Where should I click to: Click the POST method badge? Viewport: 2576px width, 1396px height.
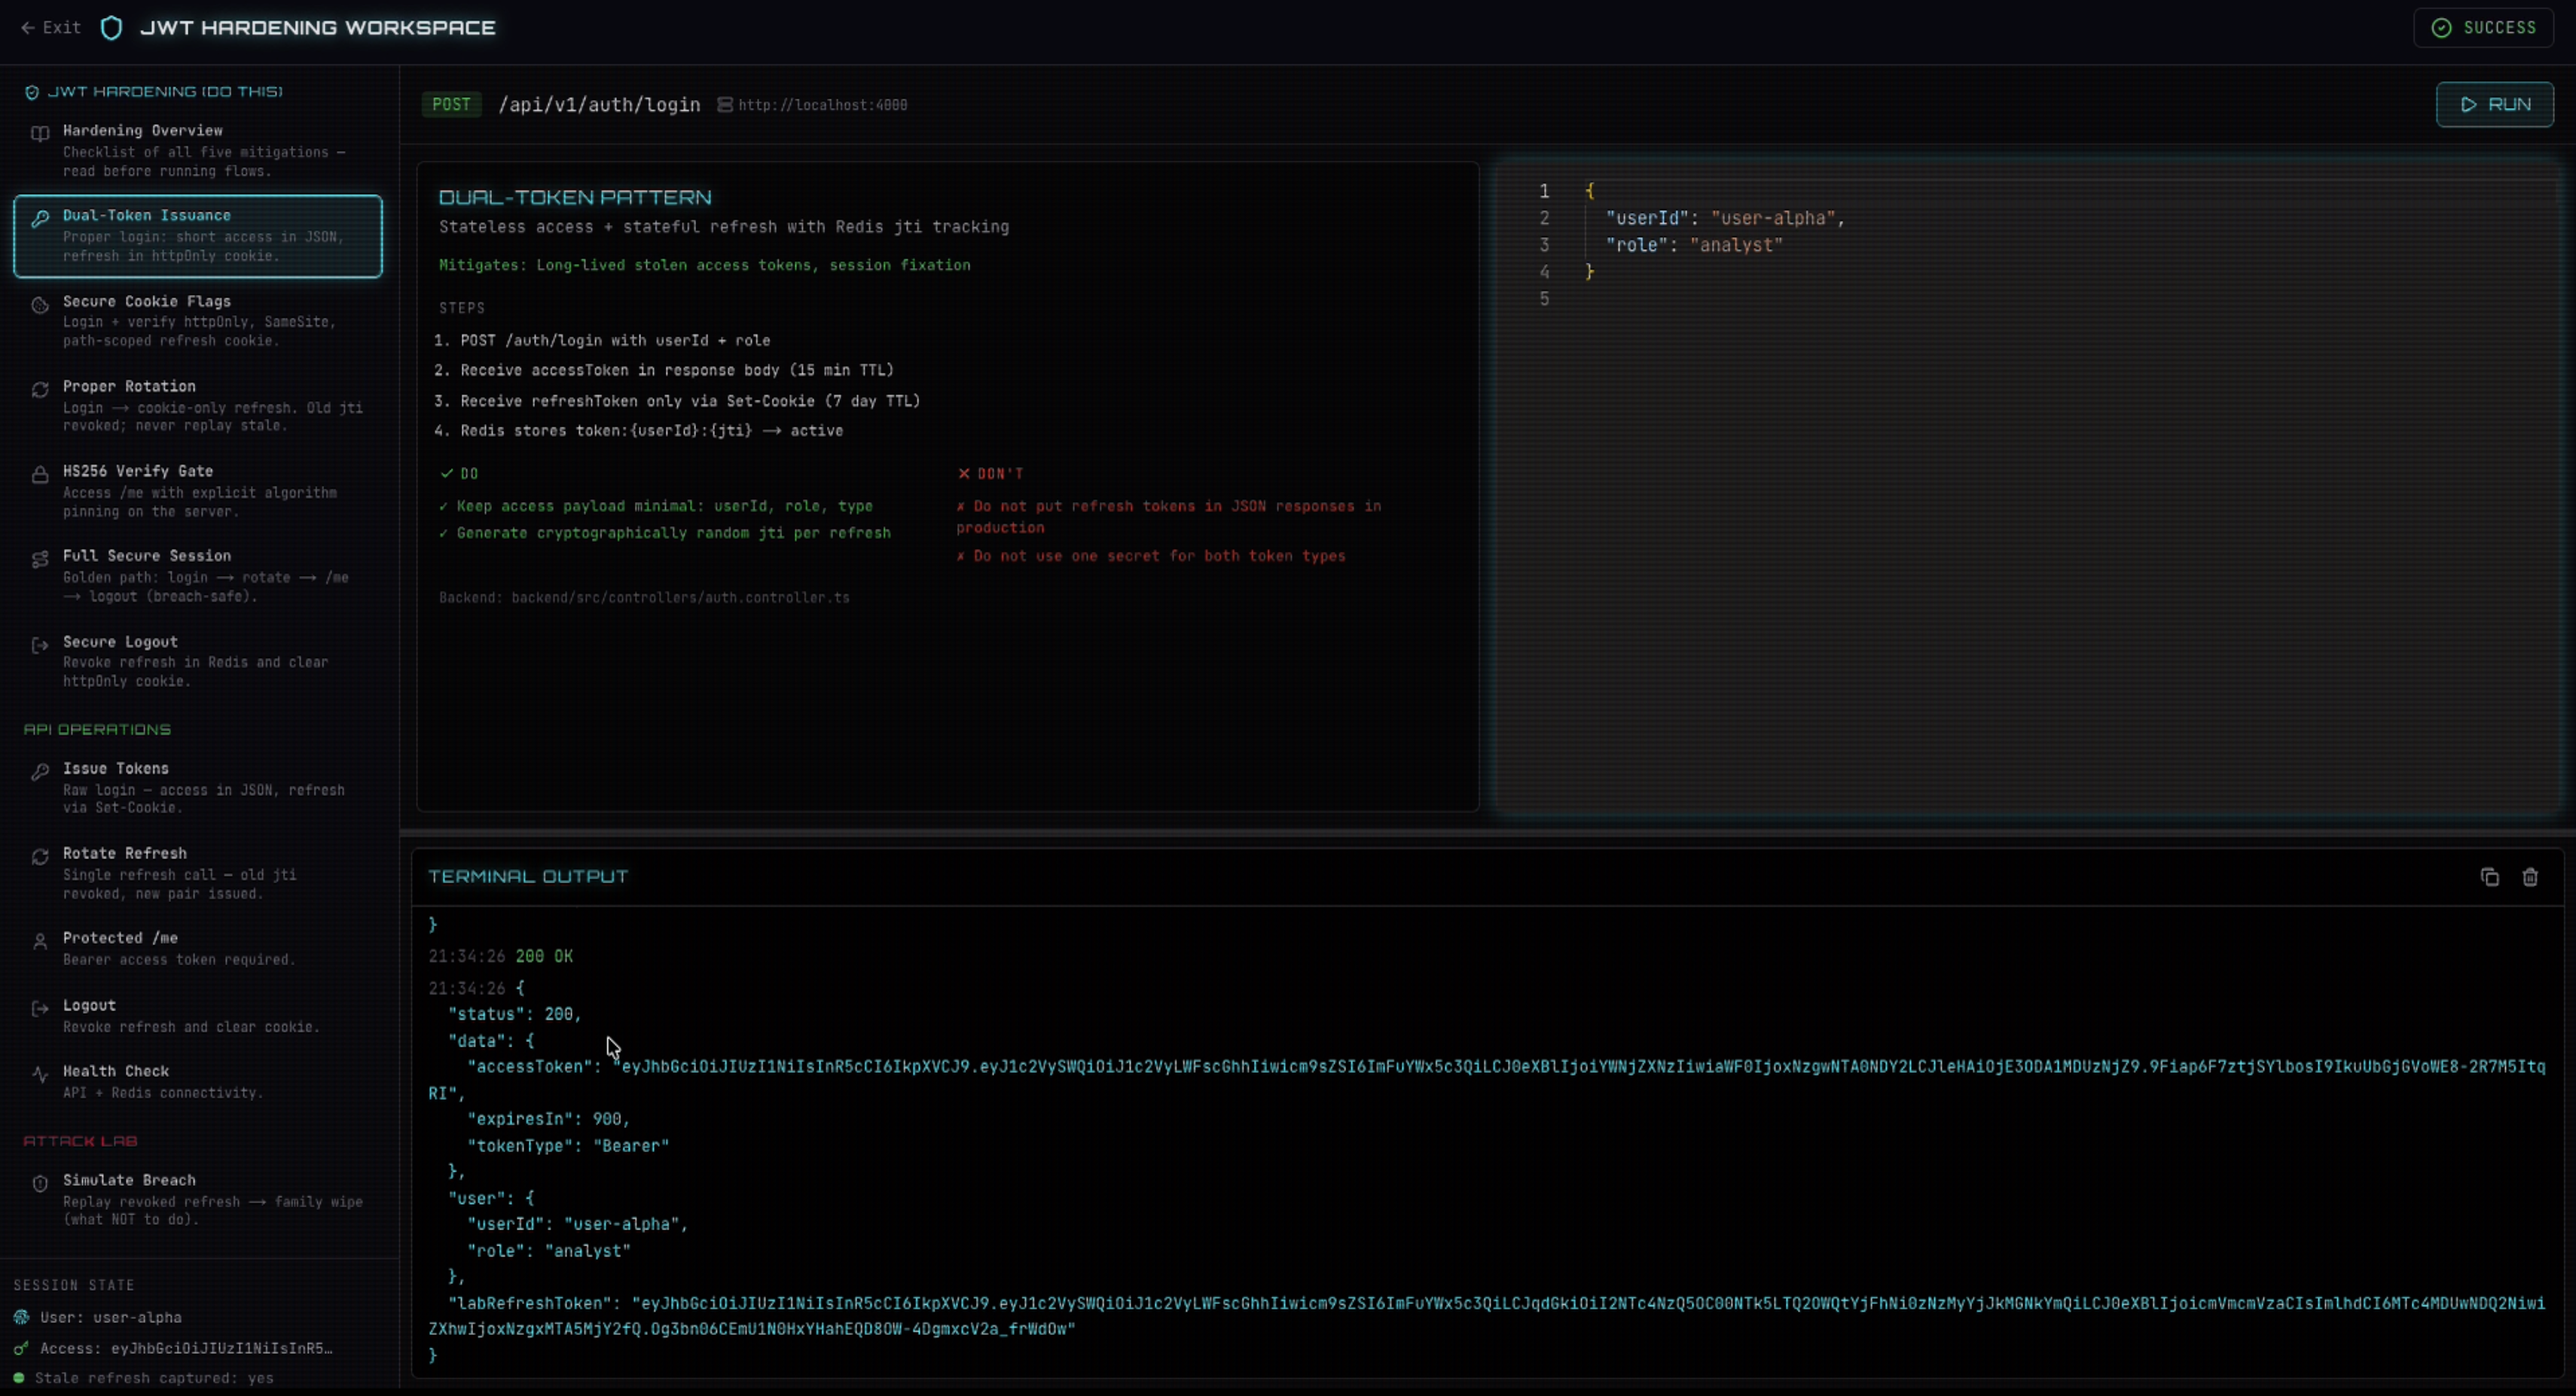451,104
